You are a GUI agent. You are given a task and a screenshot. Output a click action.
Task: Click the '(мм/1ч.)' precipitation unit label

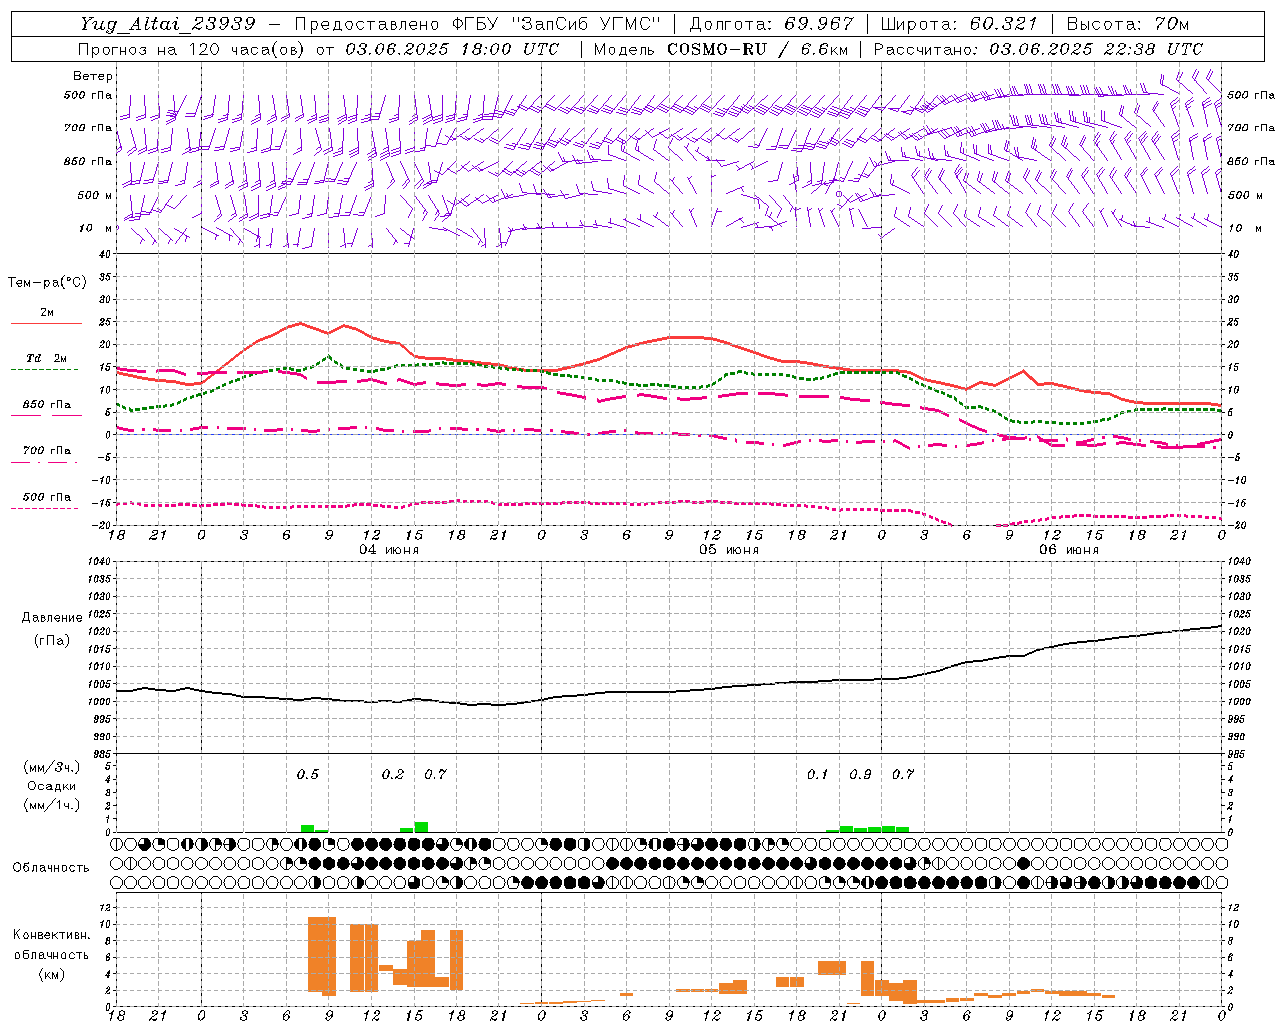[x=51, y=805]
